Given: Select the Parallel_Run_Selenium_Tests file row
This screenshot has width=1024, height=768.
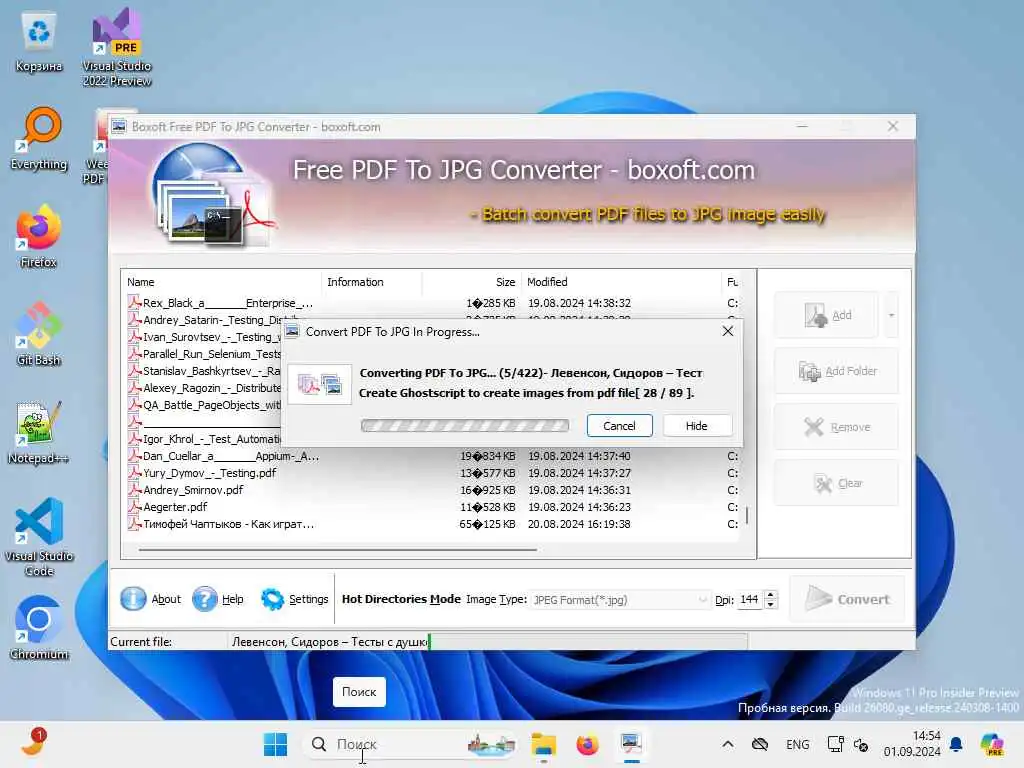Looking at the screenshot, I should [204, 354].
